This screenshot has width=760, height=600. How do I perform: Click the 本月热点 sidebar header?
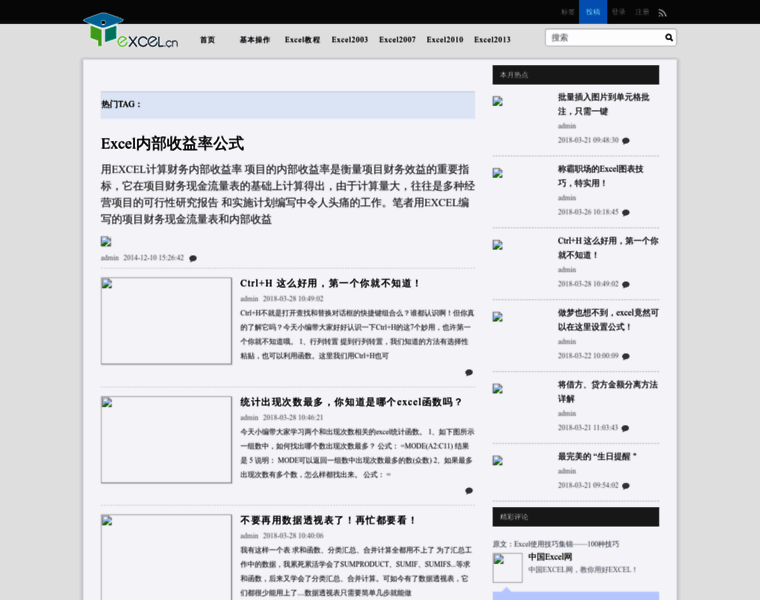pyautogui.click(x=576, y=75)
